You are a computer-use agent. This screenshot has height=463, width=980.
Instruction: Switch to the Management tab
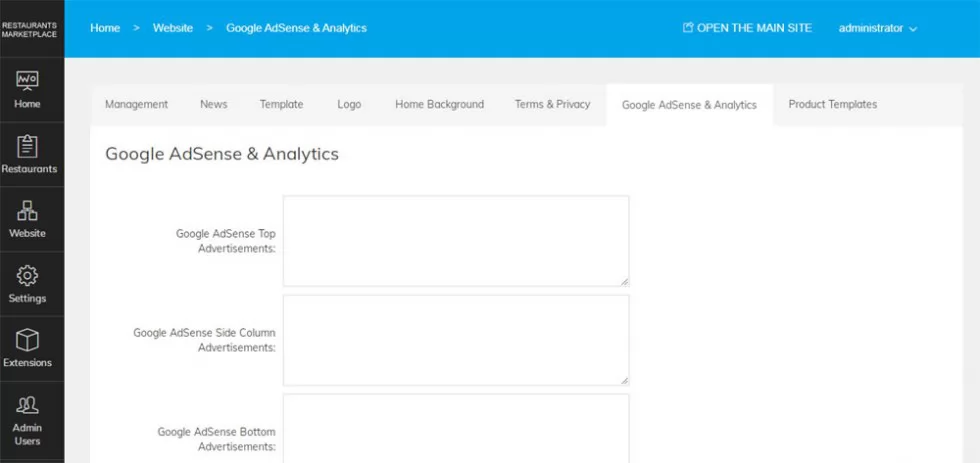(136, 104)
